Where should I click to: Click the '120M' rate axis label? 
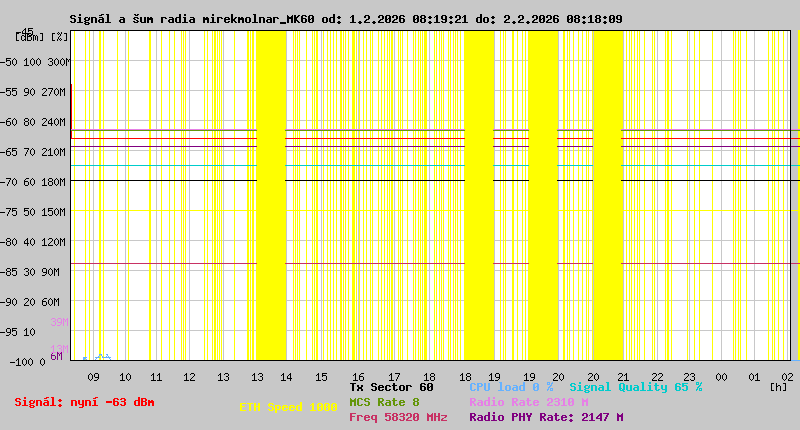tap(54, 242)
